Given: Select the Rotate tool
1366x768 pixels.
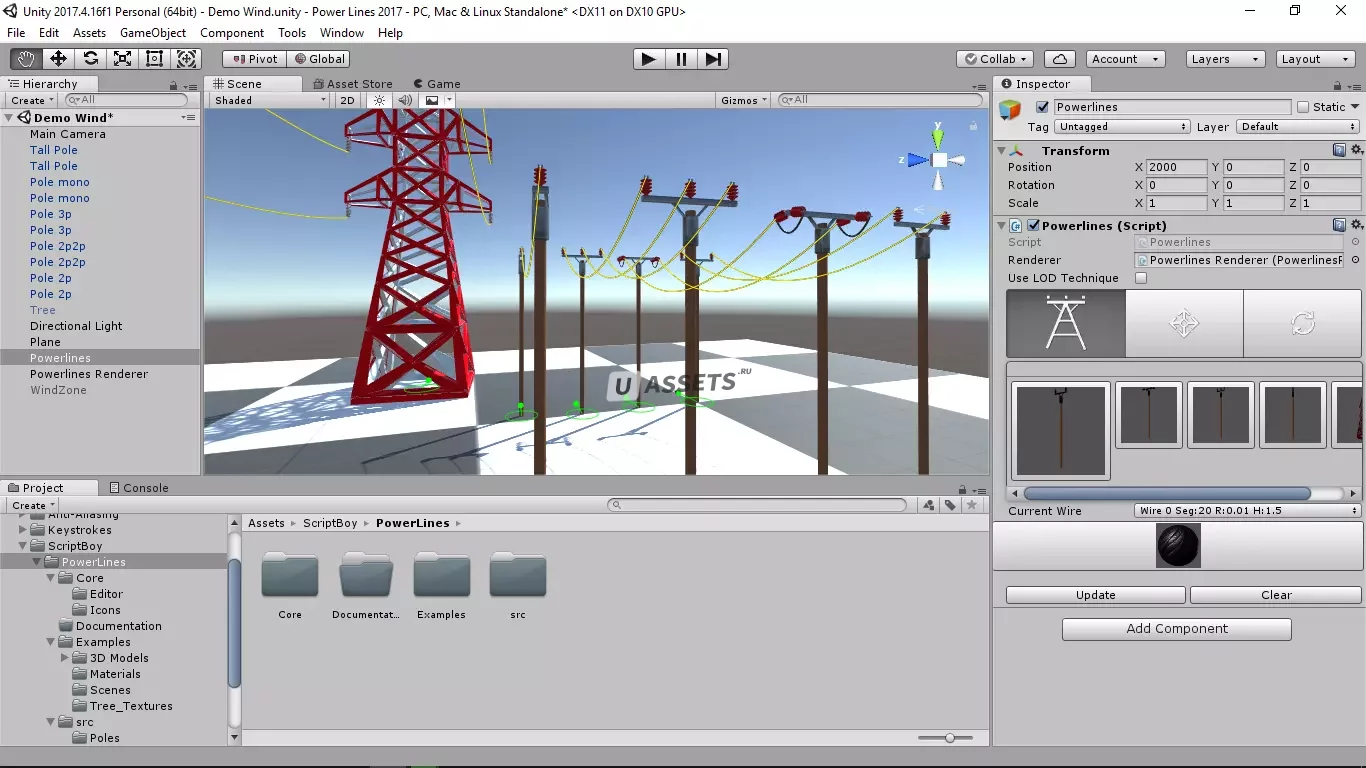Looking at the screenshot, I should click(x=90, y=59).
